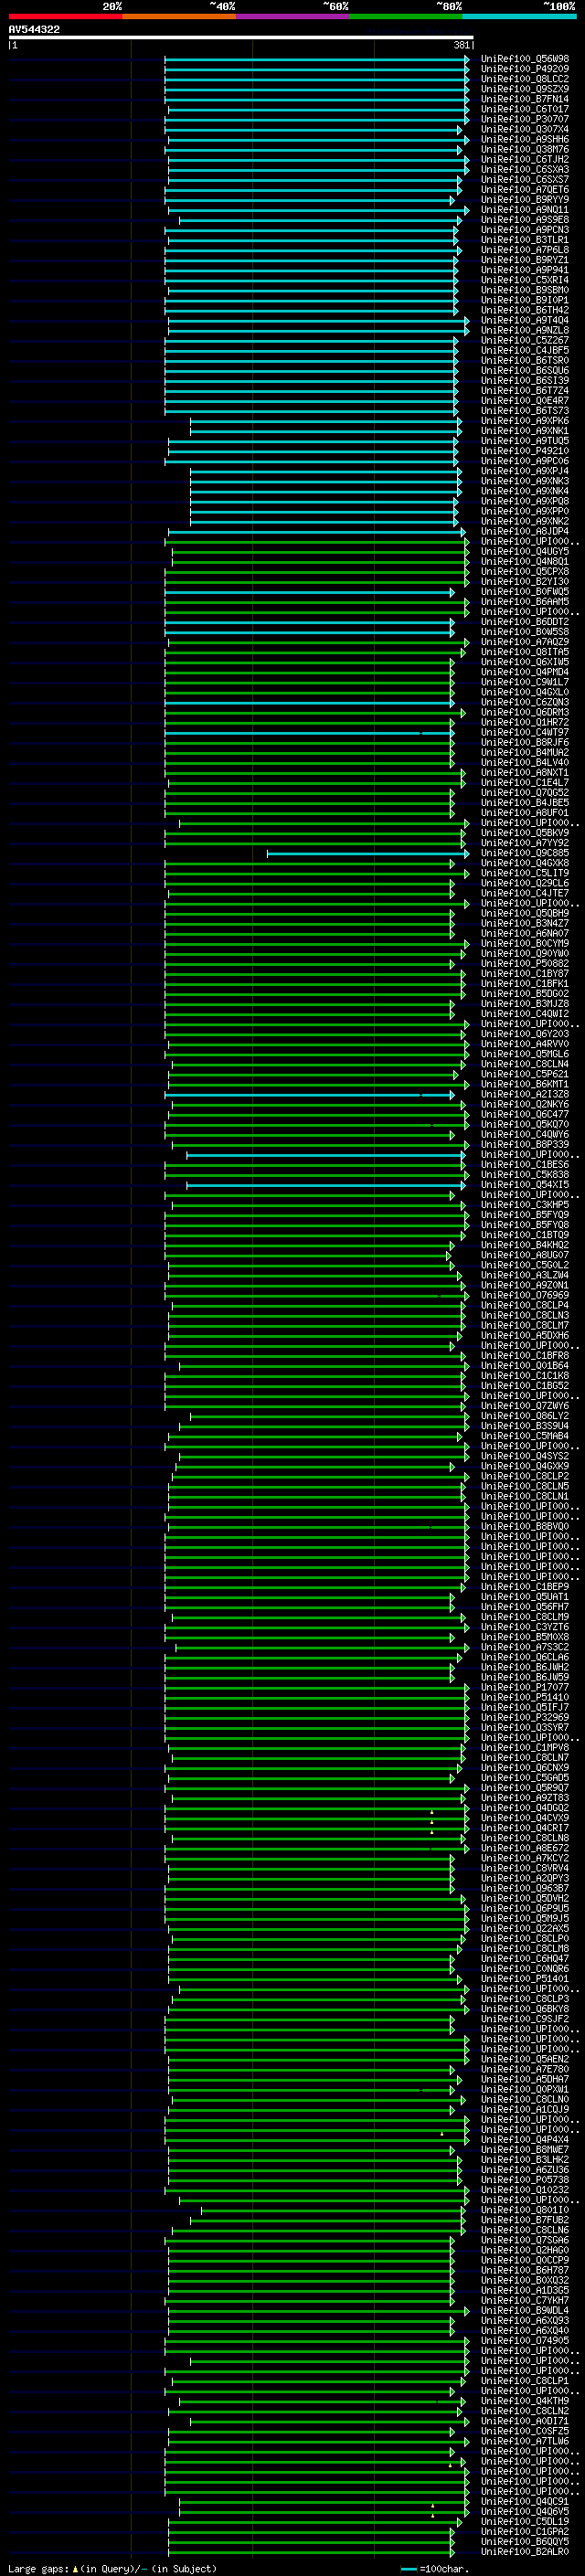Select label UniRef100_Q4QC91
This screenshot has height=2576, width=585.
(525, 2501)
